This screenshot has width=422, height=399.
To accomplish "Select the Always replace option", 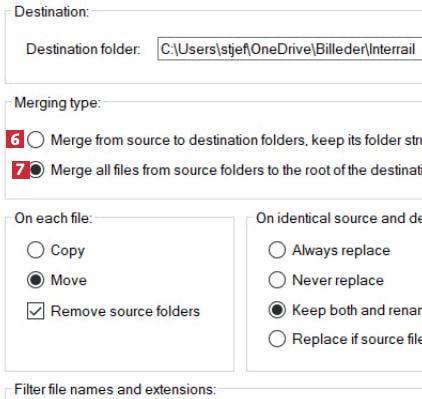I will [277, 250].
